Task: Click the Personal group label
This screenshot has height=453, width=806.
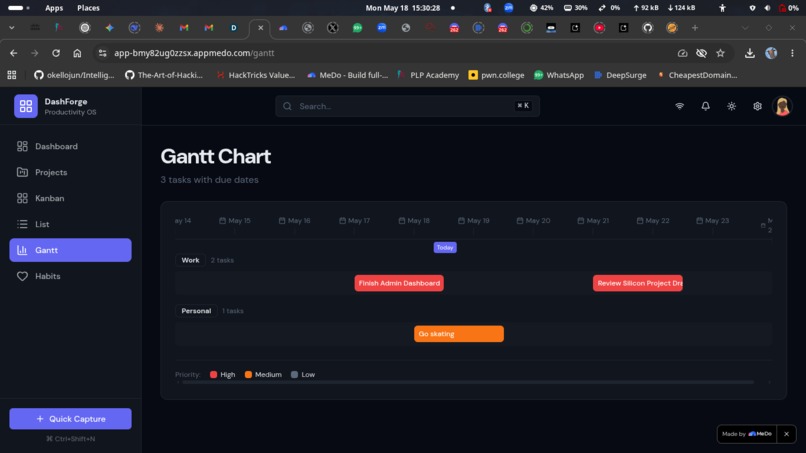Action: click(196, 311)
